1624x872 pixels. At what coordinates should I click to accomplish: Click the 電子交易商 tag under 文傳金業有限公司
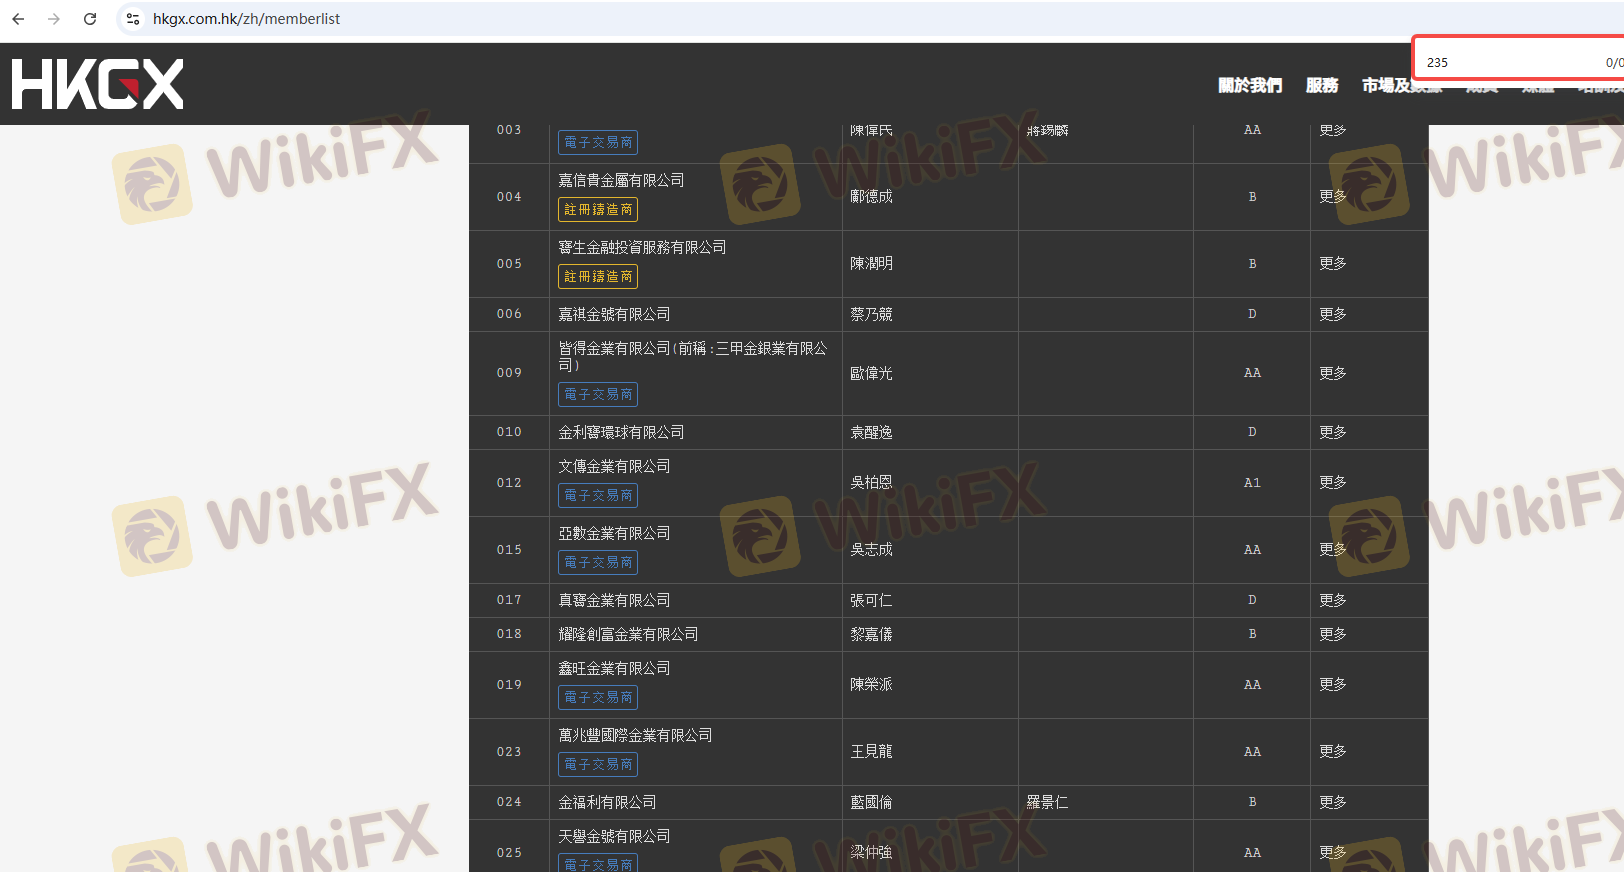[x=598, y=496]
